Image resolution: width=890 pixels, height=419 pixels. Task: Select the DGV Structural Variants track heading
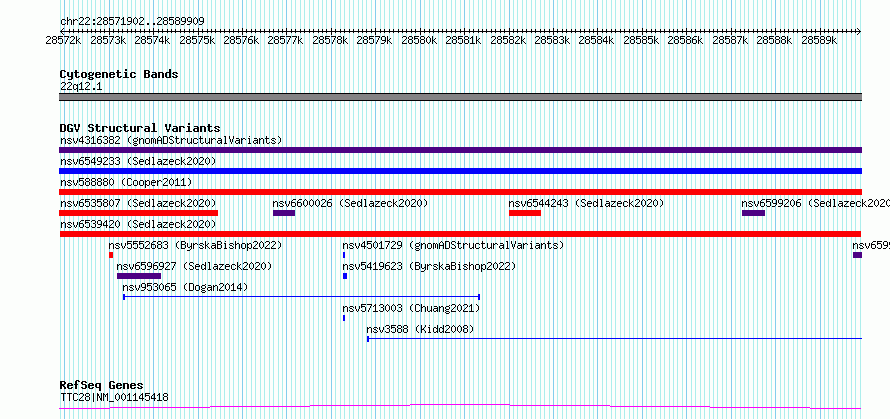(x=140, y=128)
